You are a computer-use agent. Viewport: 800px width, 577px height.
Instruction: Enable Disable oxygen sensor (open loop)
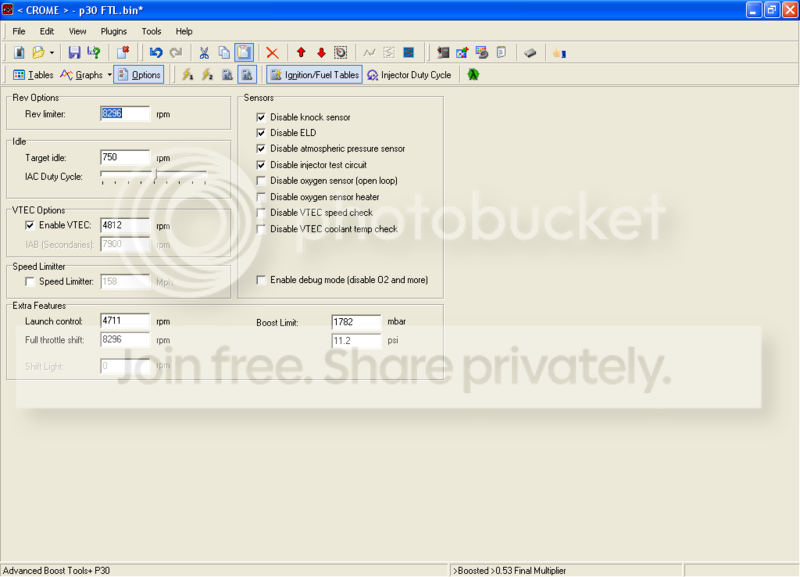(x=262, y=181)
